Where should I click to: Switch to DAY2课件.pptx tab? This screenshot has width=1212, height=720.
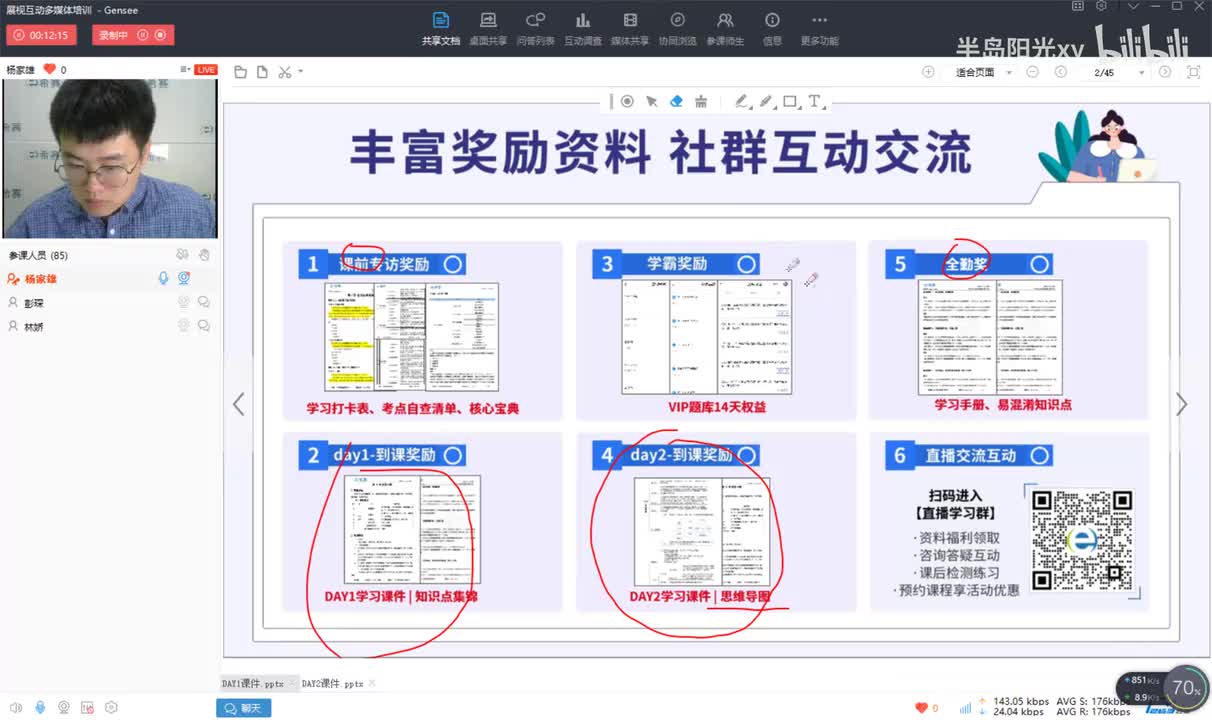(x=333, y=684)
